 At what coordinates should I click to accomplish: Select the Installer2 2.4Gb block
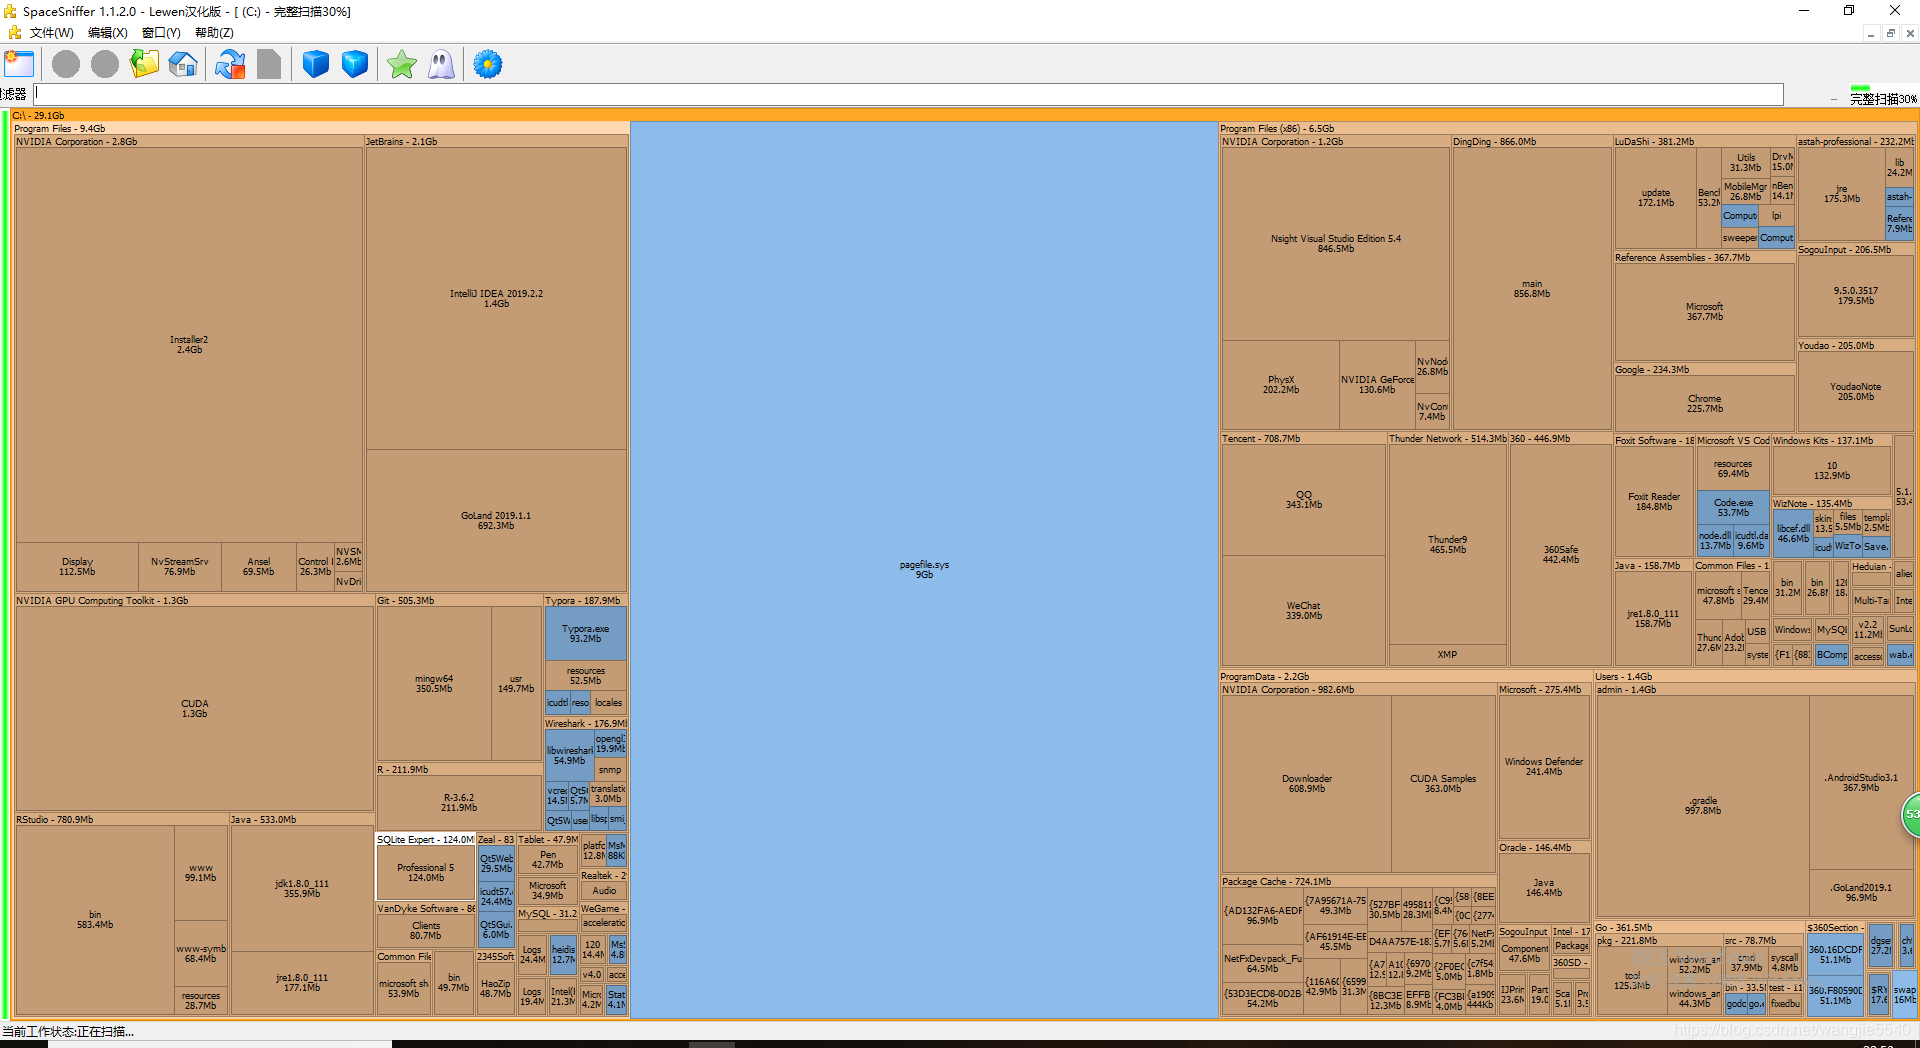(189, 345)
